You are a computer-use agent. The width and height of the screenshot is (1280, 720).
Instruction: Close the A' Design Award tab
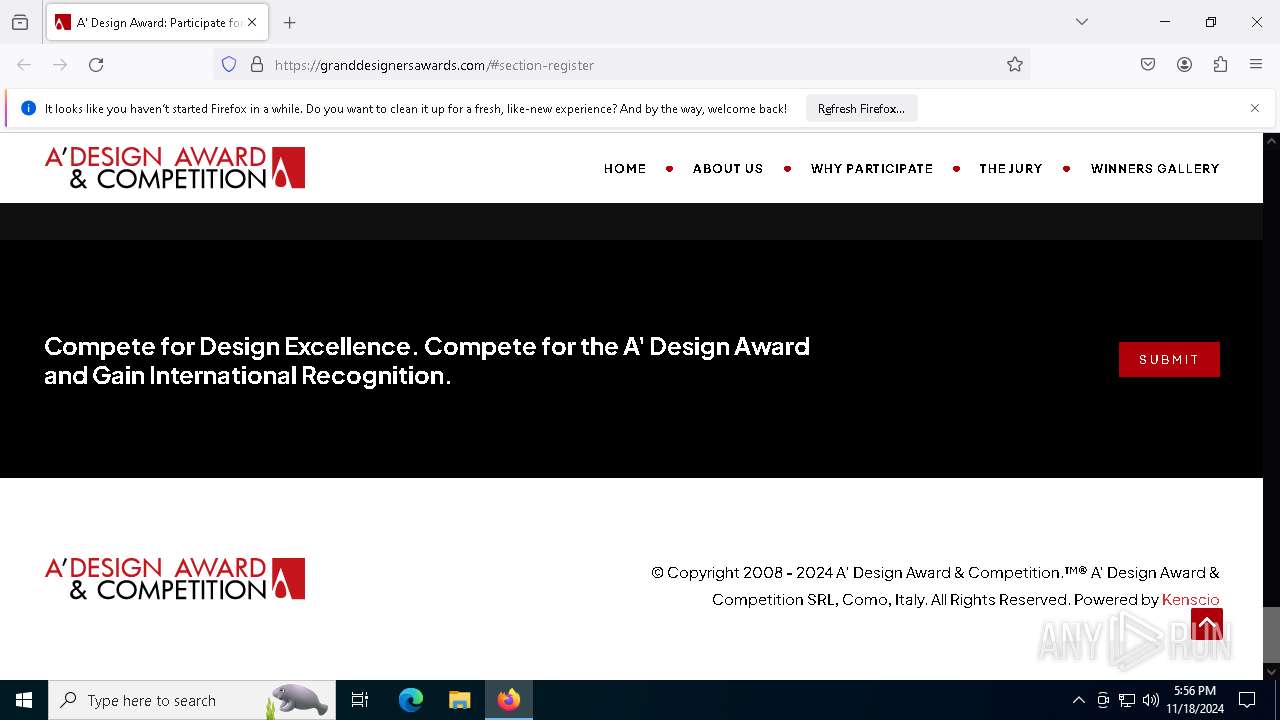pyautogui.click(x=252, y=22)
